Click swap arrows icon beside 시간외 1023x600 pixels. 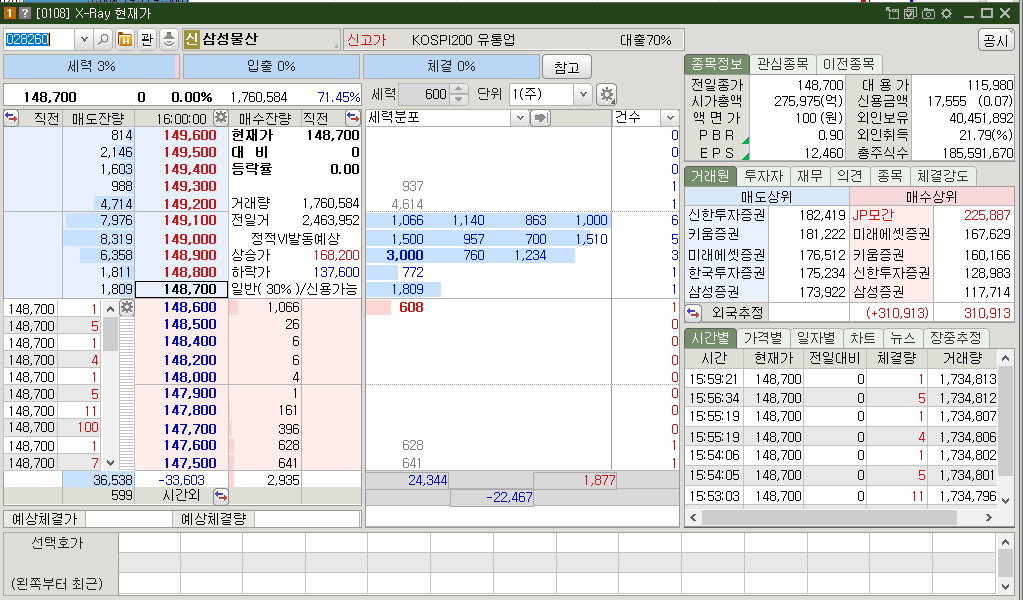point(221,496)
